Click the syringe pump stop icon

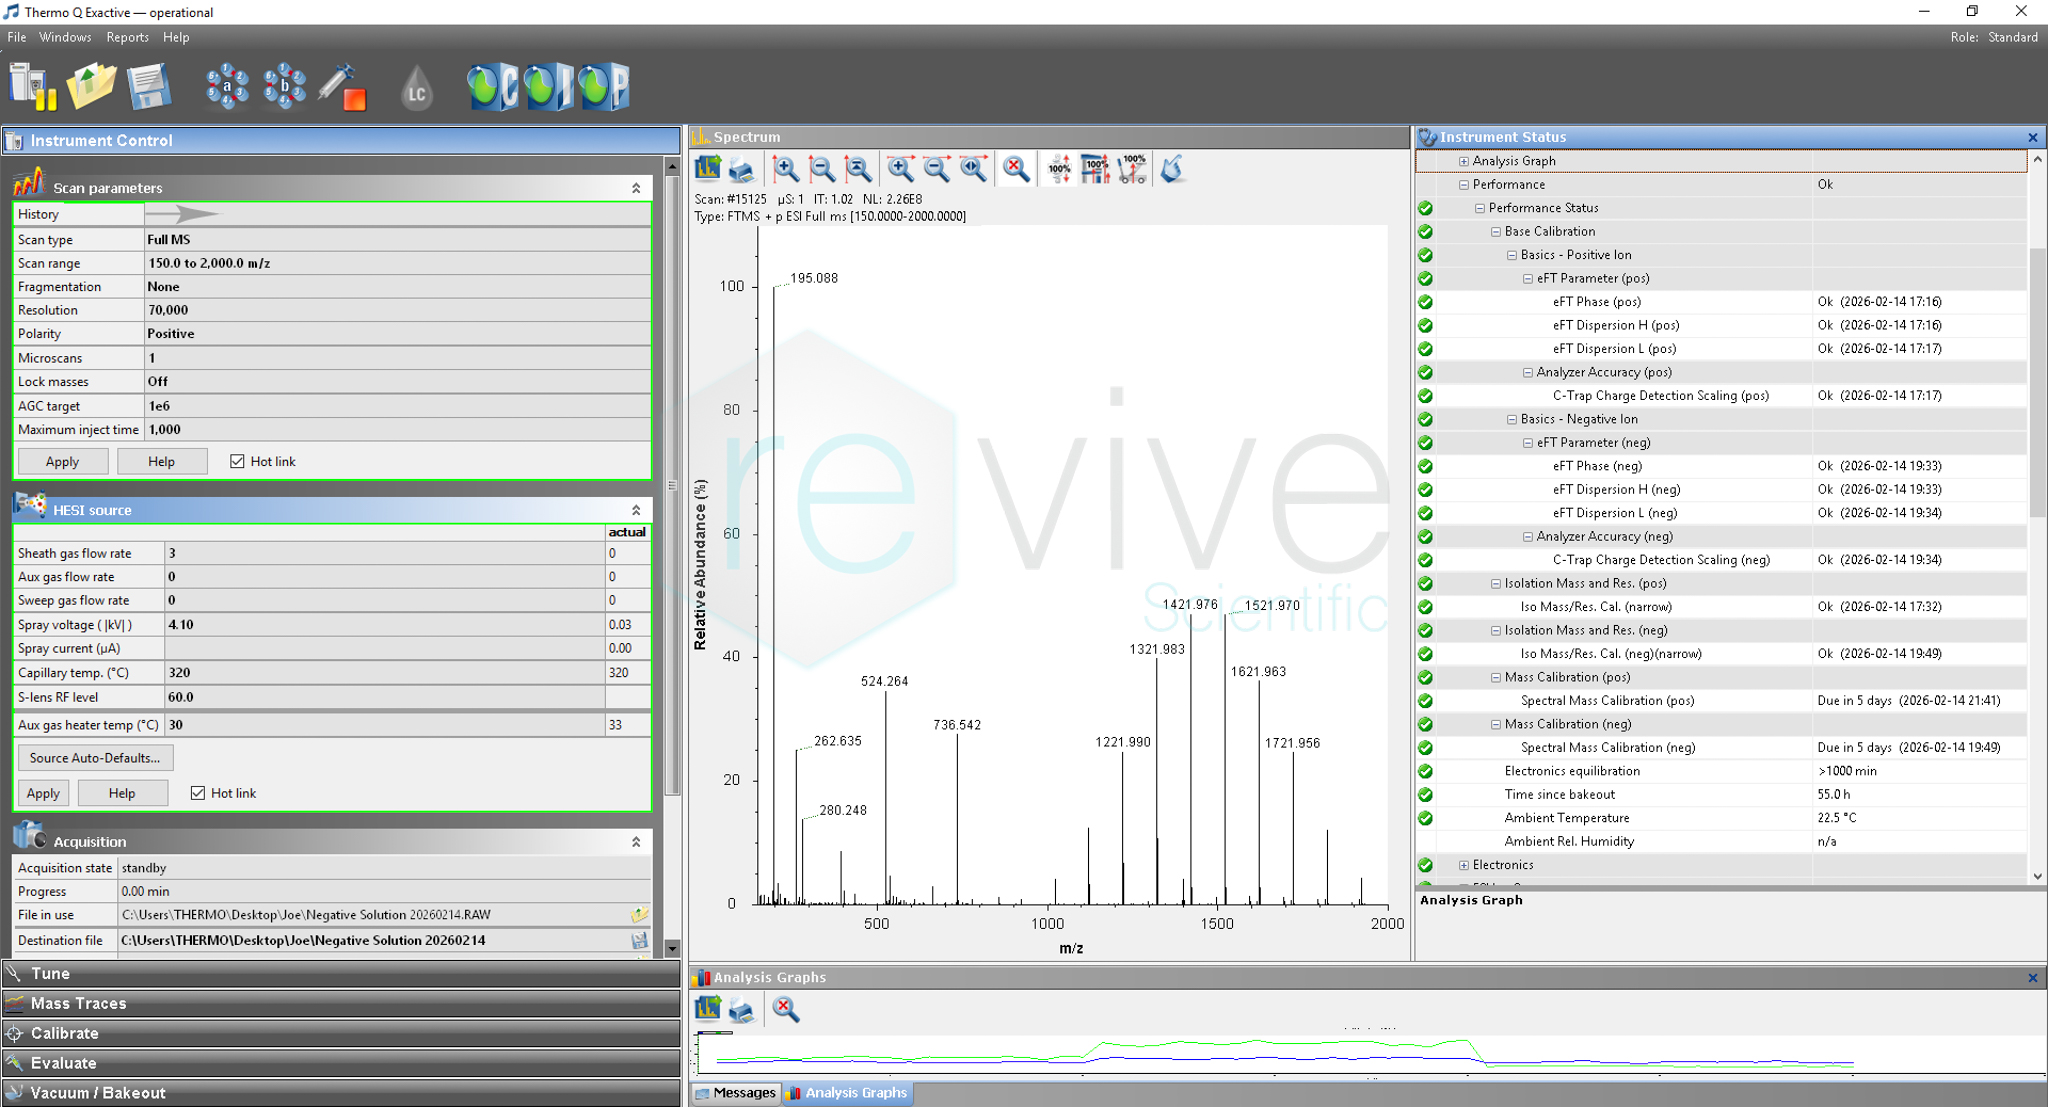[x=342, y=87]
